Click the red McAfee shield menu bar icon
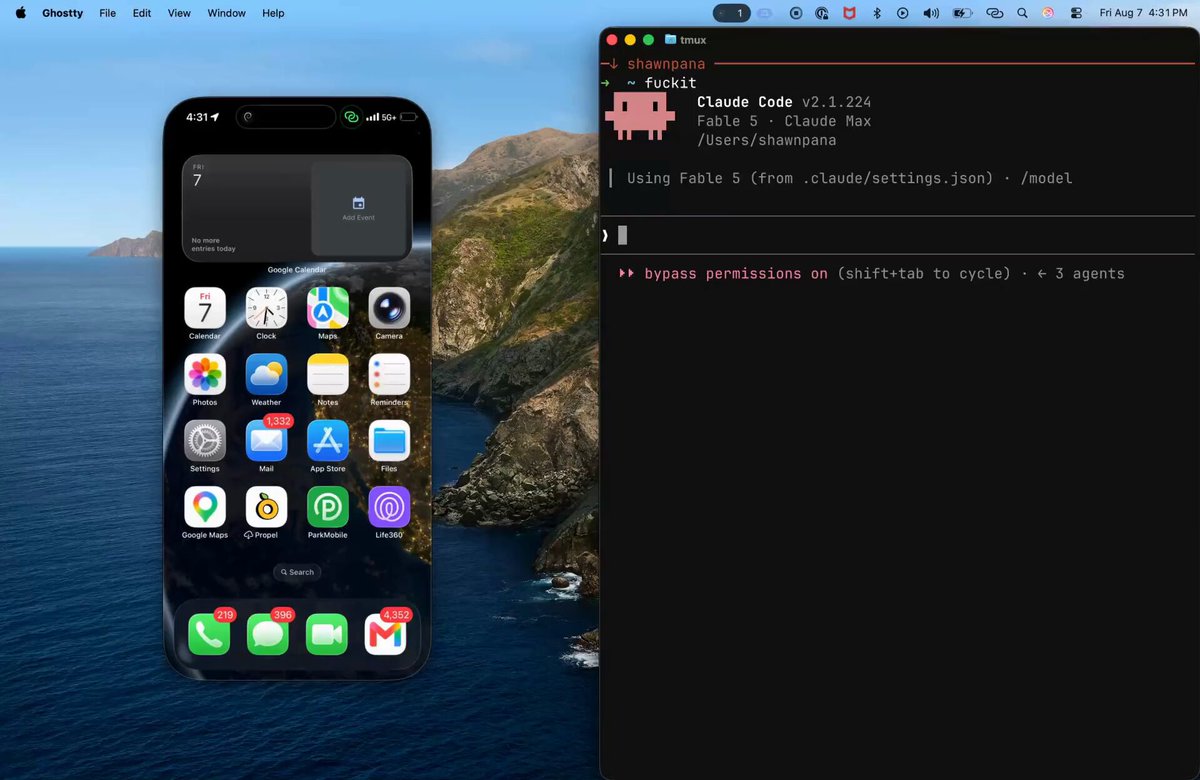This screenshot has width=1200, height=780. click(849, 13)
